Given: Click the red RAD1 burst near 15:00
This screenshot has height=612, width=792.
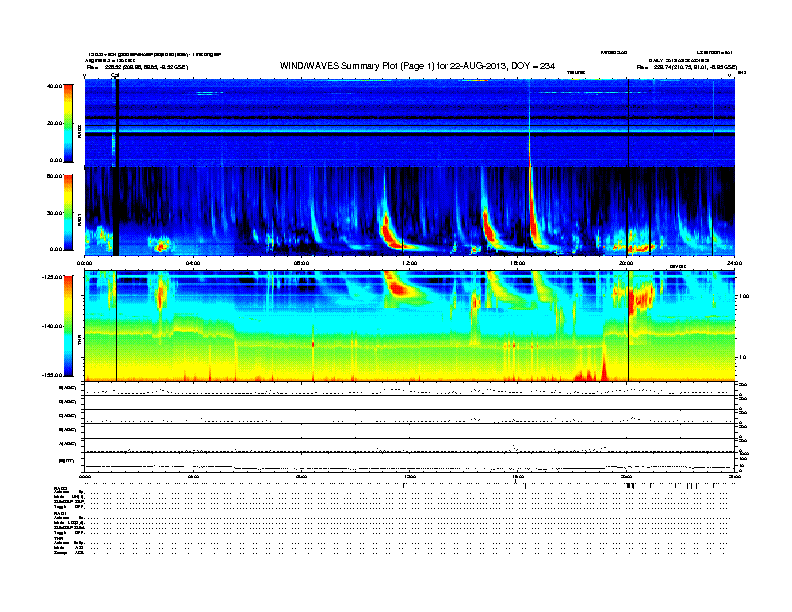Looking at the screenshot, I should tap(488, 230).
